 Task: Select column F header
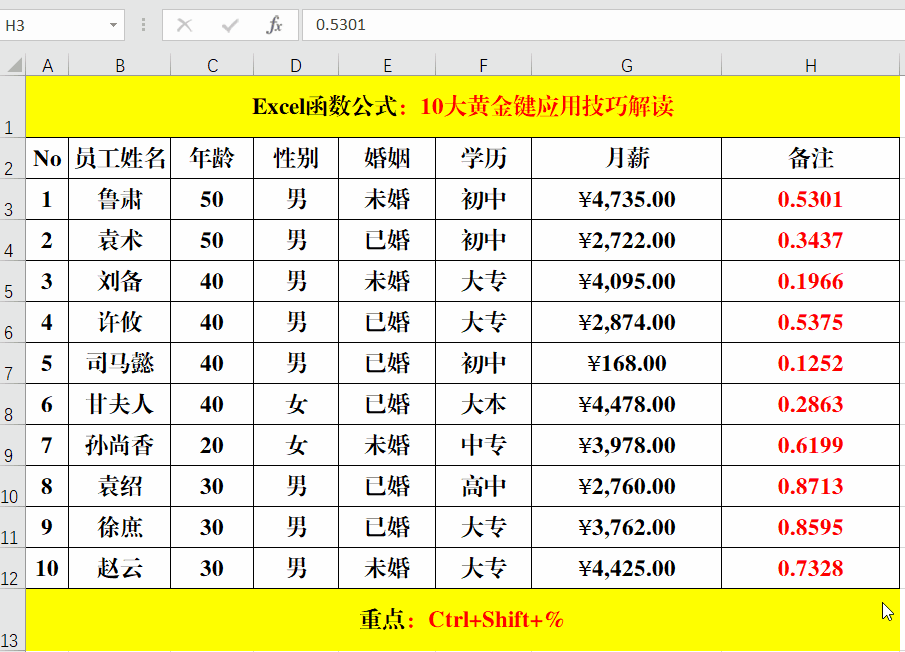(483, 65)
